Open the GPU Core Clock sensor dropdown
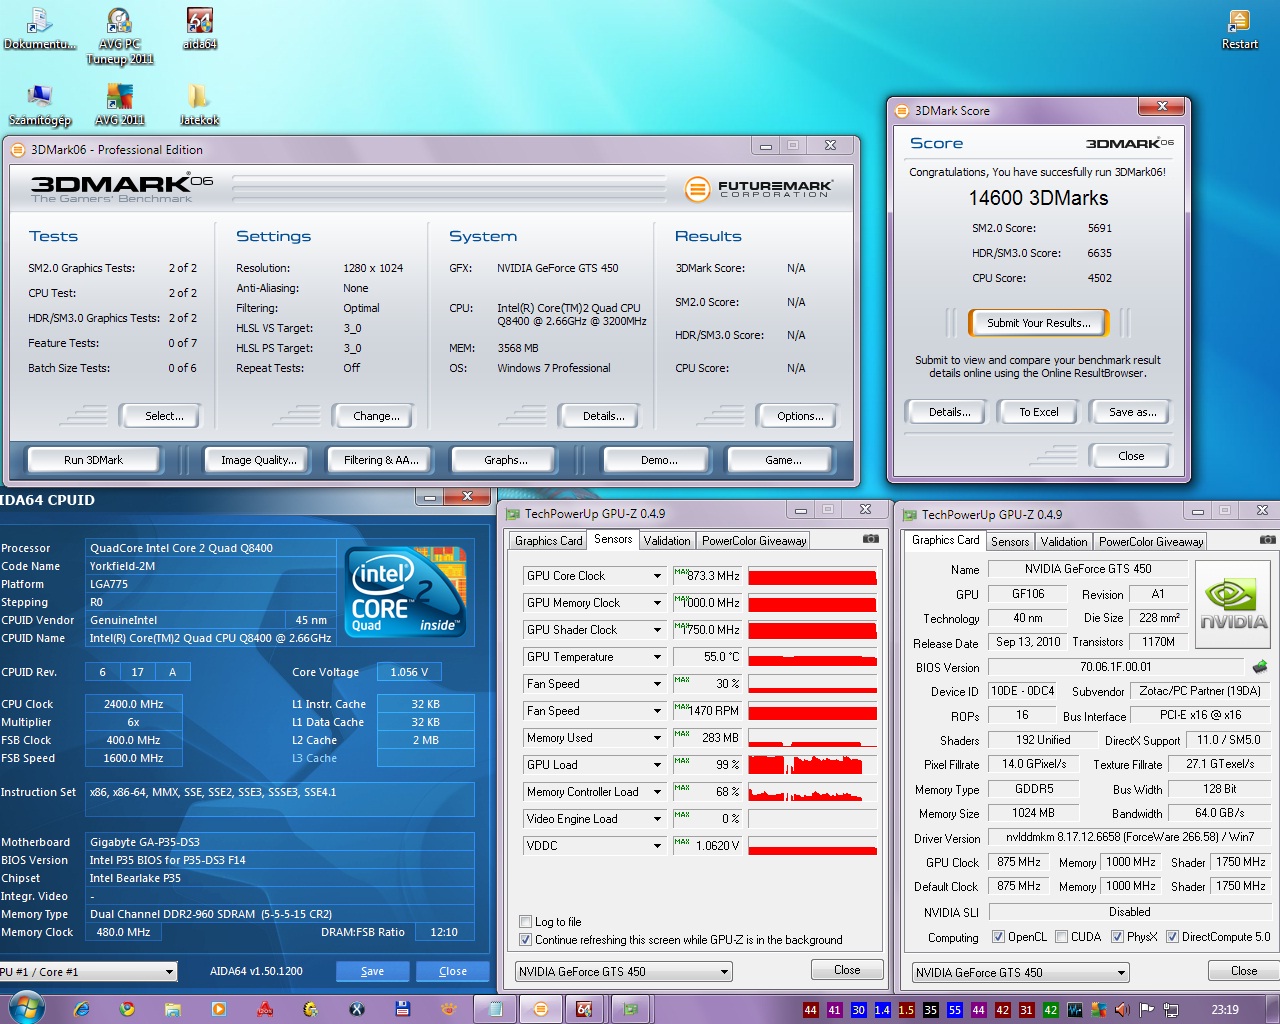Image resolution: width=1280 pixels, height=1024 pixels. pyautogui.click(x=657, y=576)
